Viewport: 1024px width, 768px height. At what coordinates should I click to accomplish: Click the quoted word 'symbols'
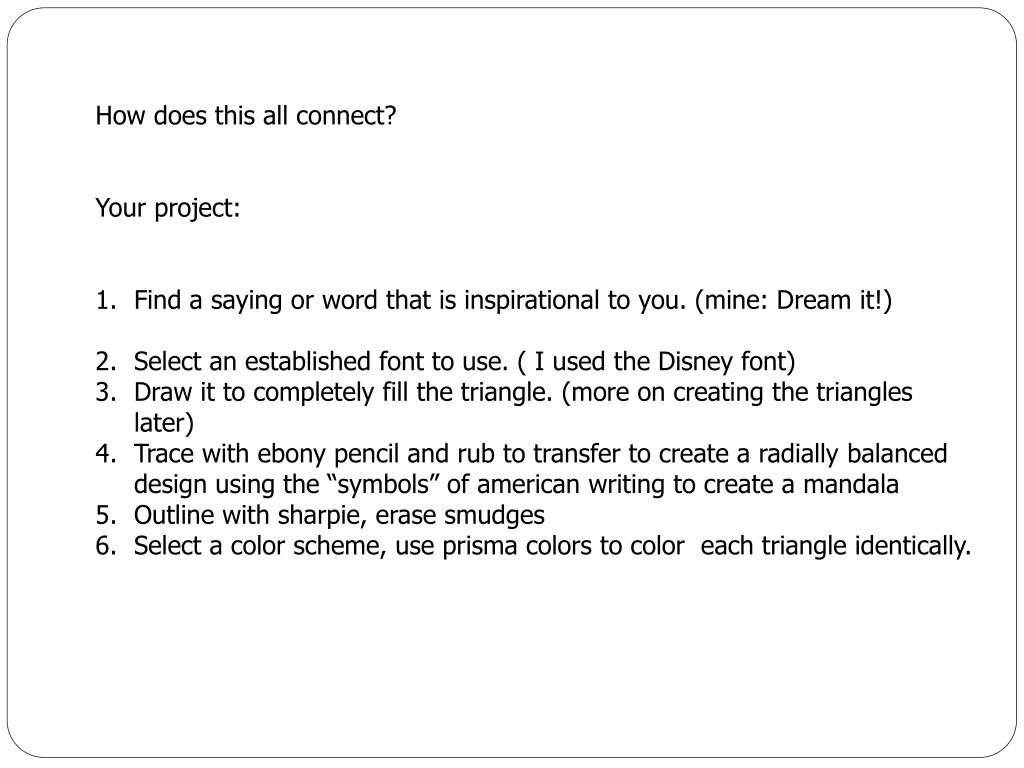pyautogui.click(x=382, y=485)
